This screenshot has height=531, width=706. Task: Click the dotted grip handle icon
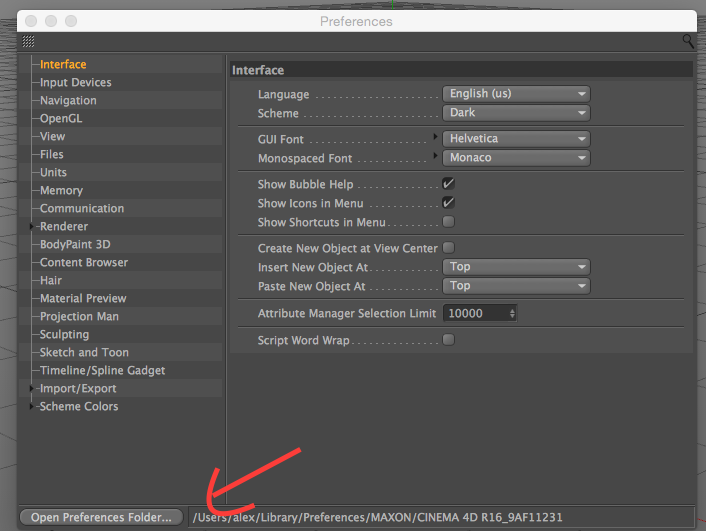[28, 41]
